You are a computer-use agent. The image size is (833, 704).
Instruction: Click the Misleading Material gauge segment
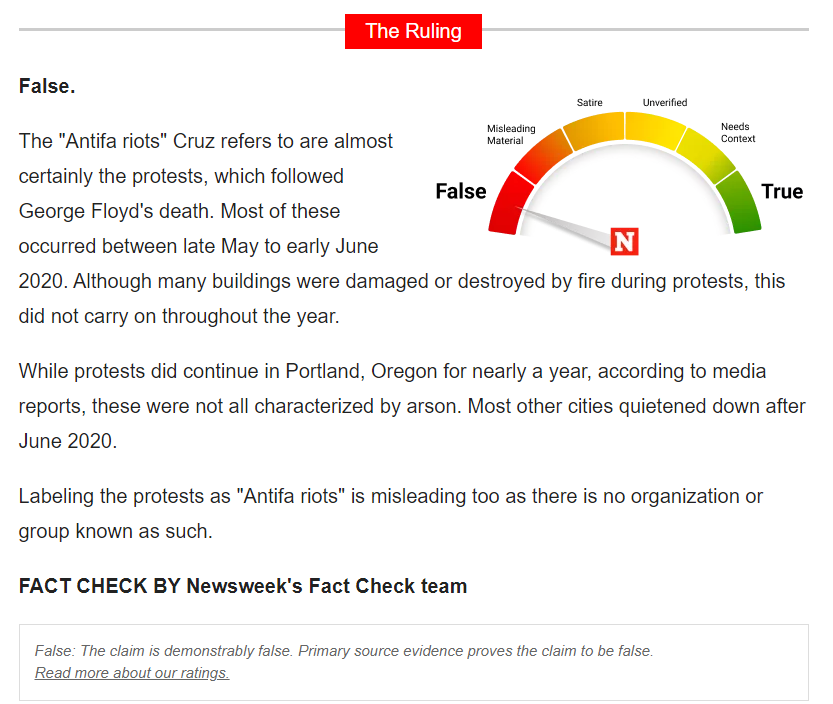point(543,156)
